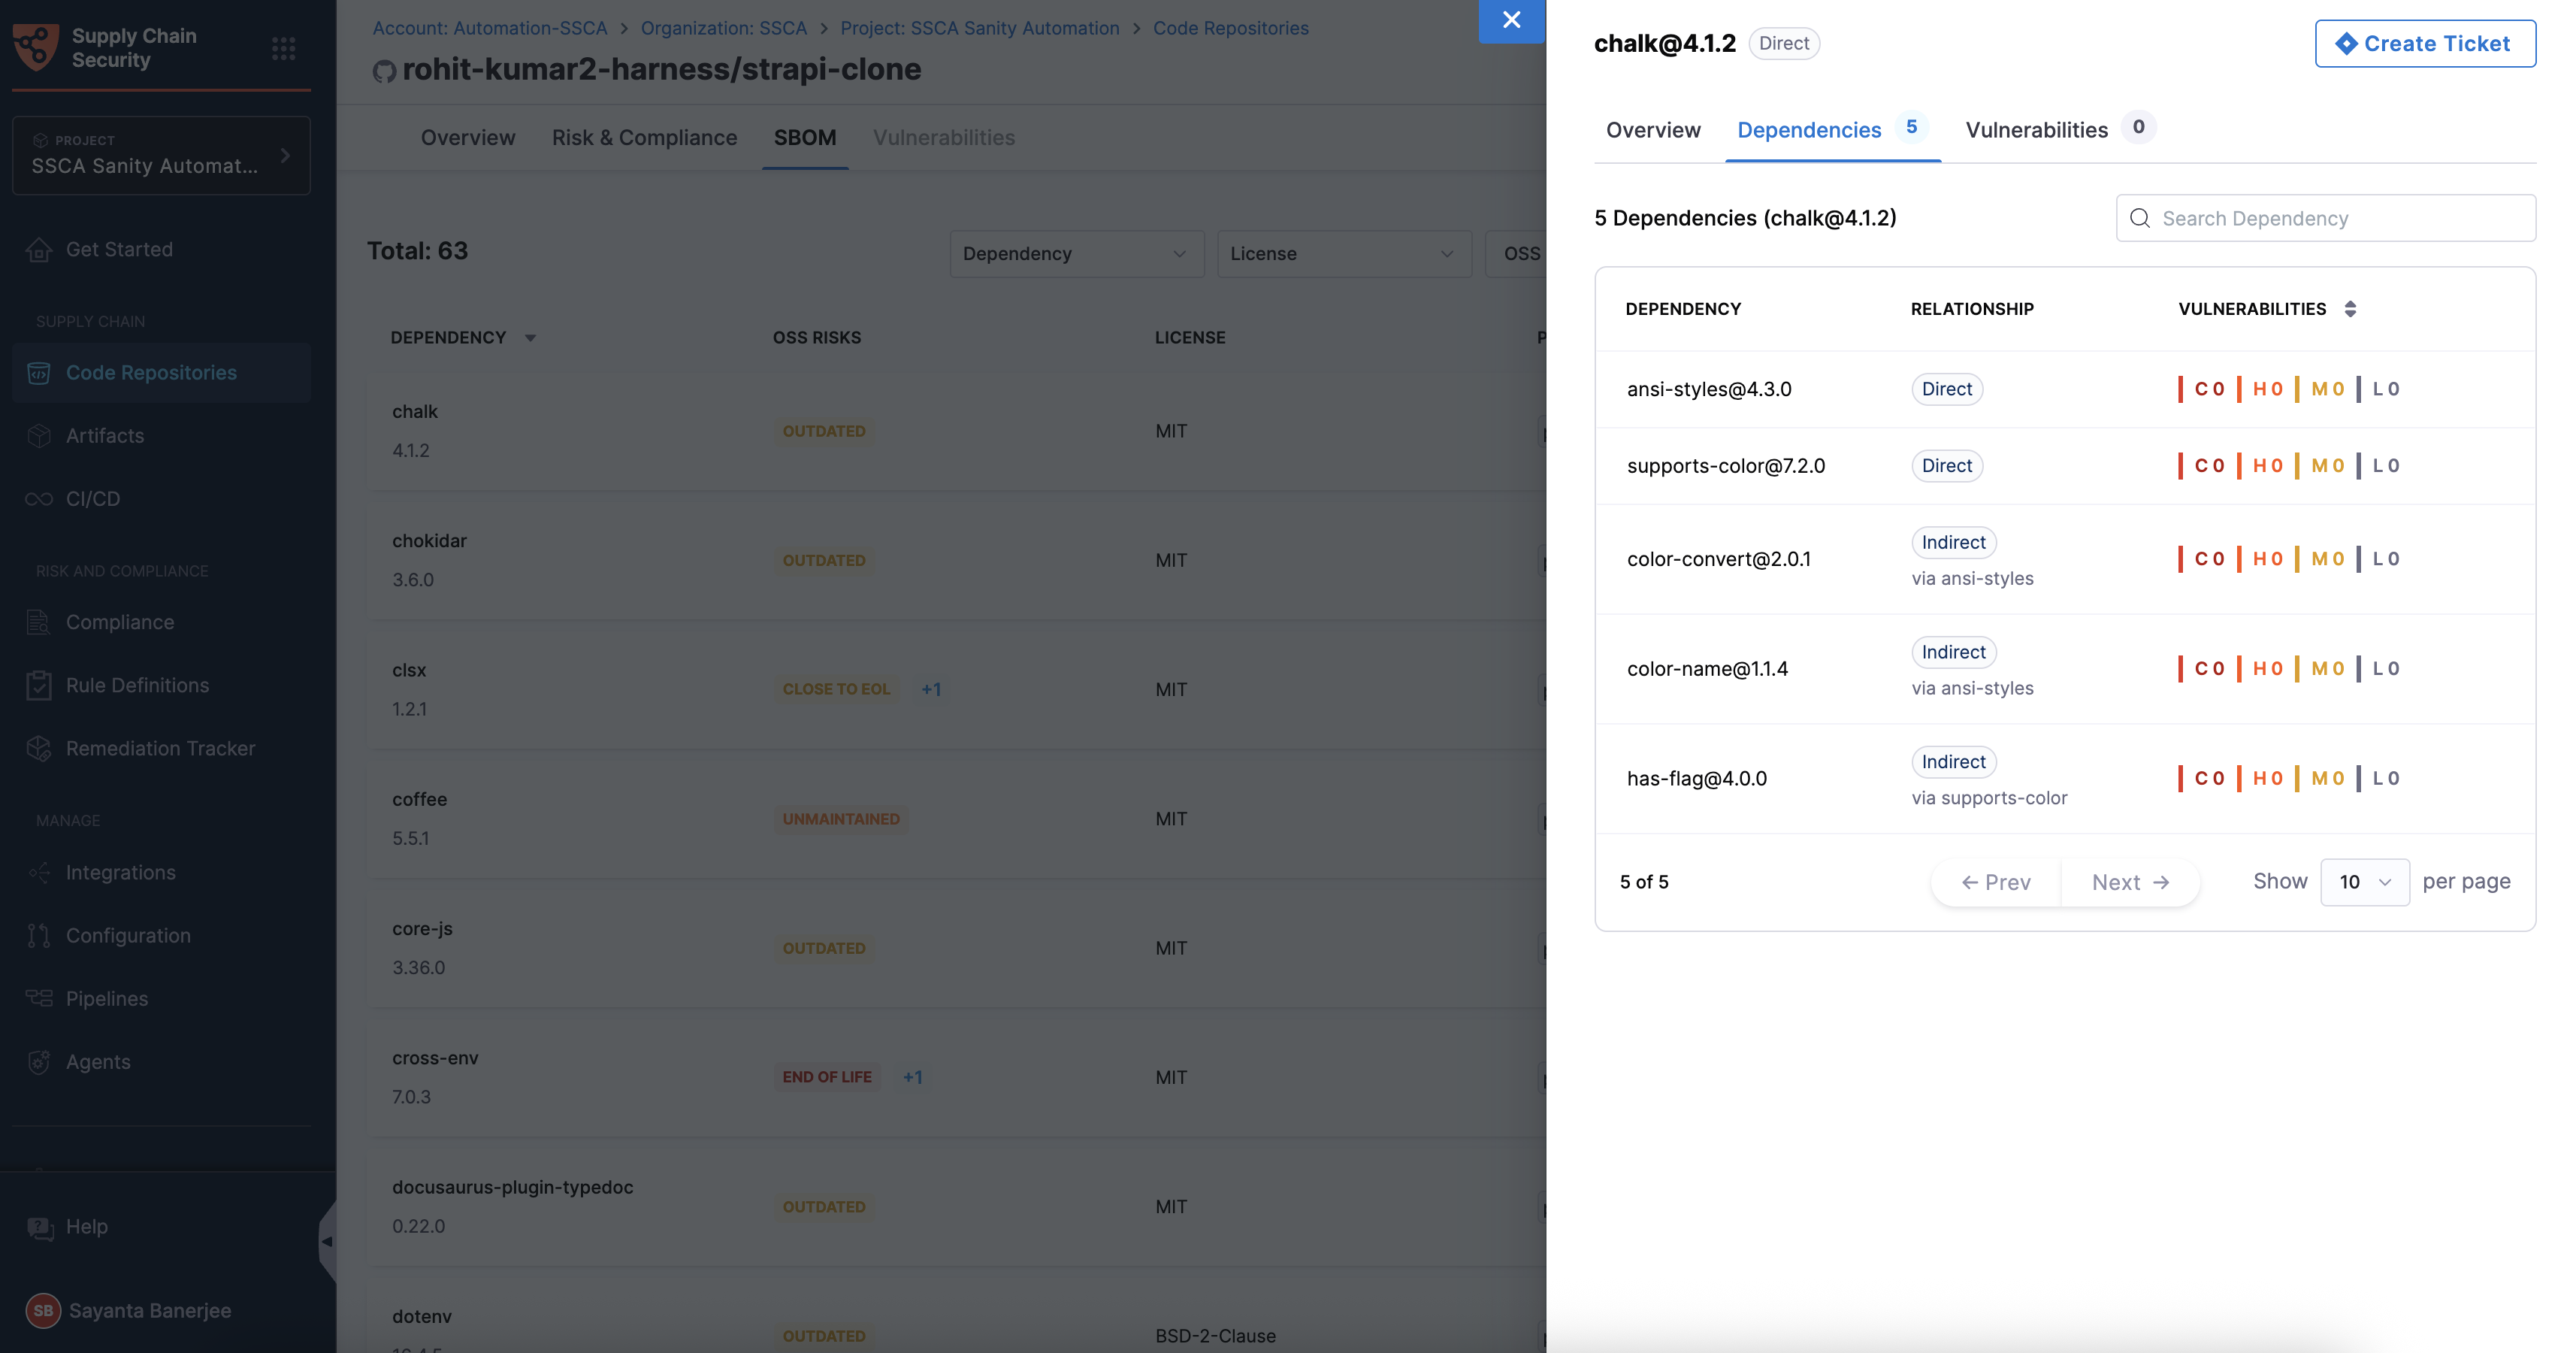Click the Agents sidebar icon
2576x1353 pixels.
[39, 1062]
